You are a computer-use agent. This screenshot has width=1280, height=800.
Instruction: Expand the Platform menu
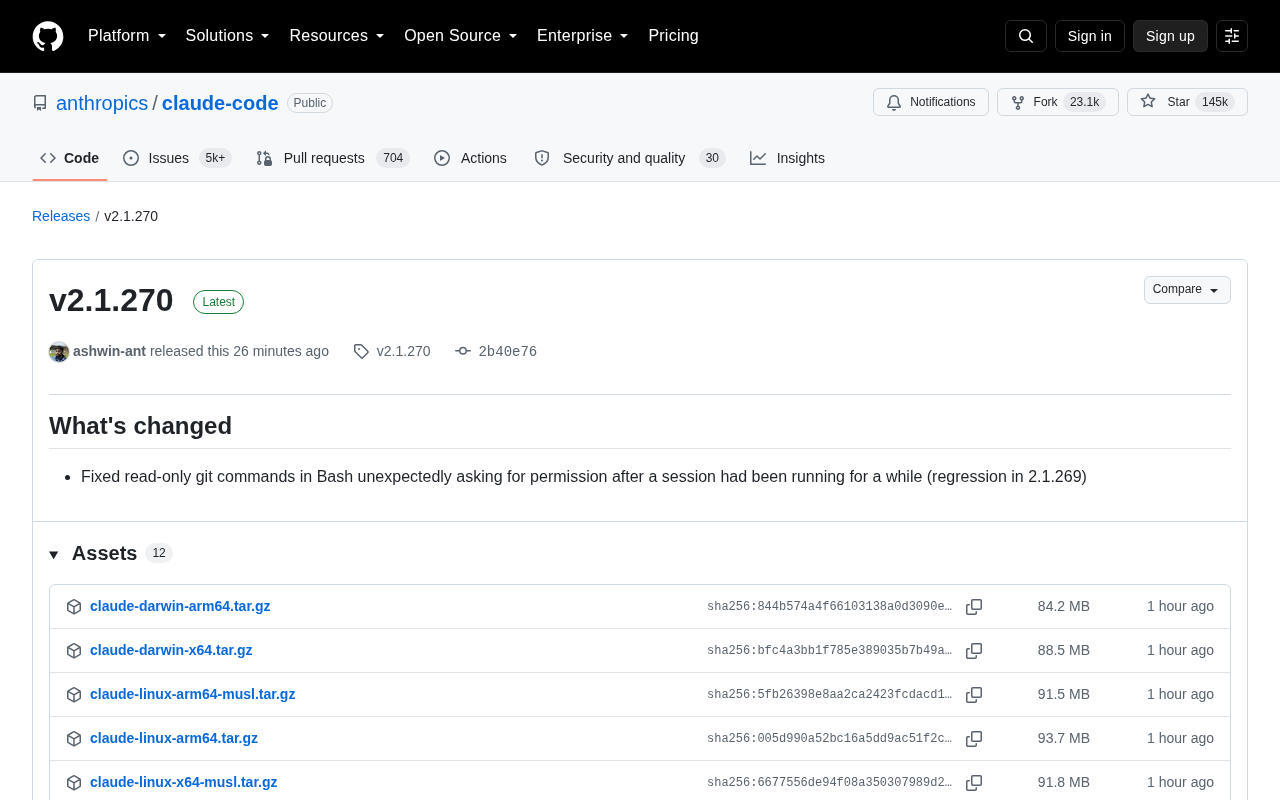coord(127,36)
